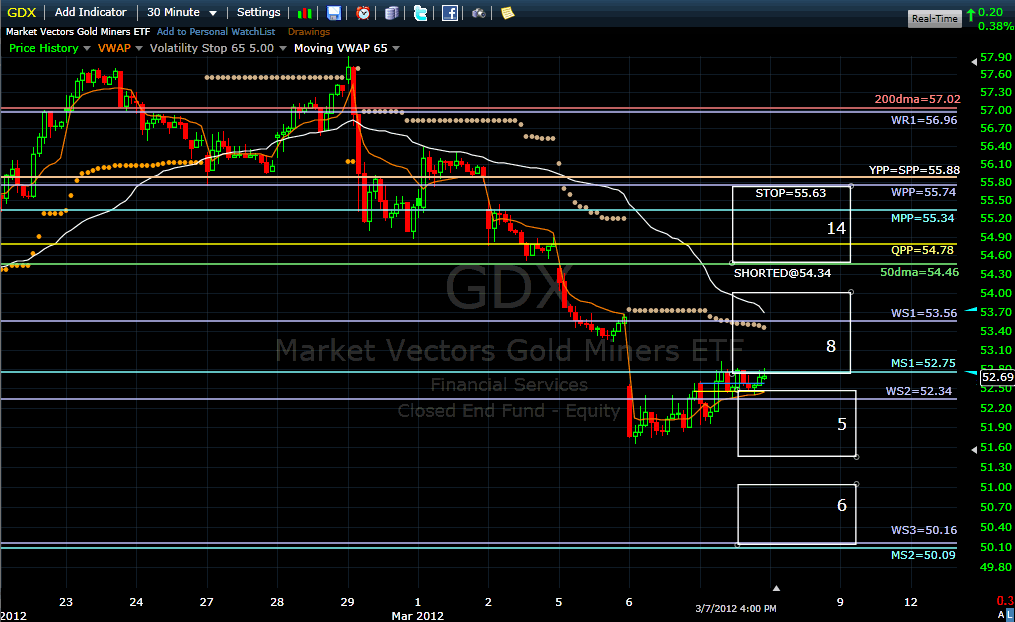This screenshot has height=622, width=1015.
Task: Click date 23 on the time axis
Action: [x=65, y=602]
